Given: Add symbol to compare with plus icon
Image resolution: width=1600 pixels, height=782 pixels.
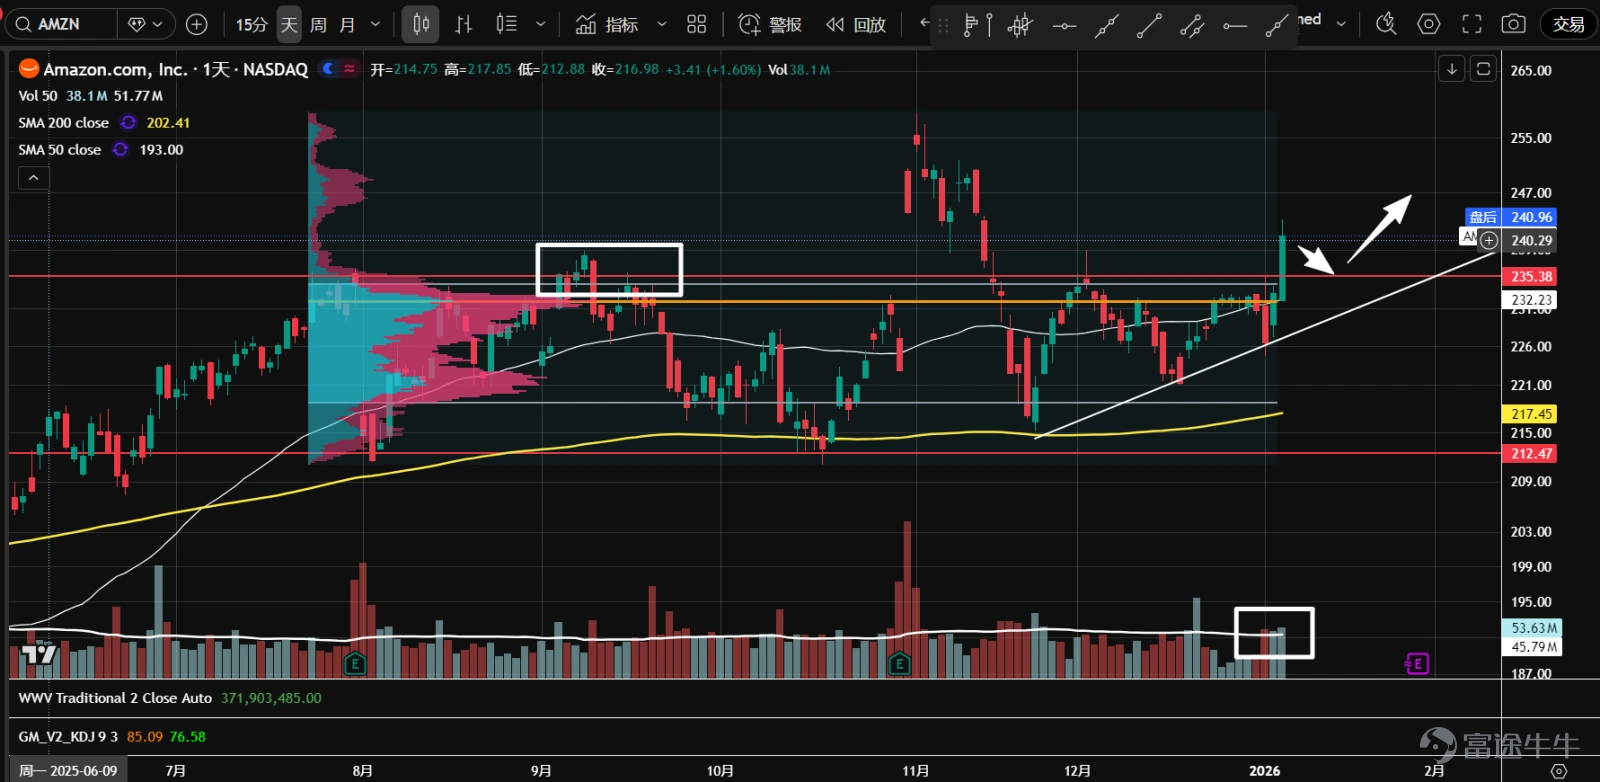Looking at the screenshot, I should pyautogui.click(x=197, y=24).
